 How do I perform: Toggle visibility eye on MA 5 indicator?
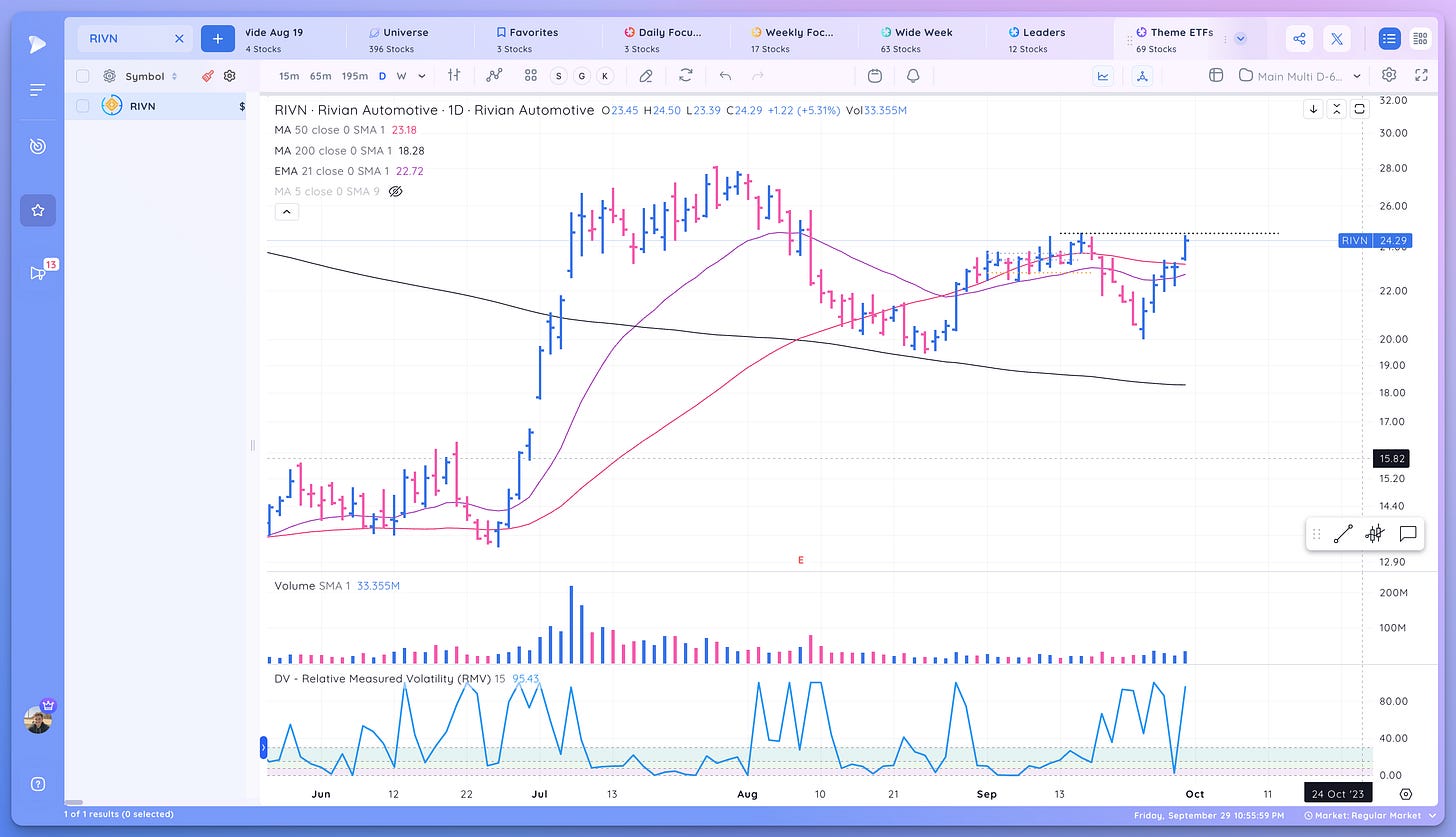coord(395,191)
